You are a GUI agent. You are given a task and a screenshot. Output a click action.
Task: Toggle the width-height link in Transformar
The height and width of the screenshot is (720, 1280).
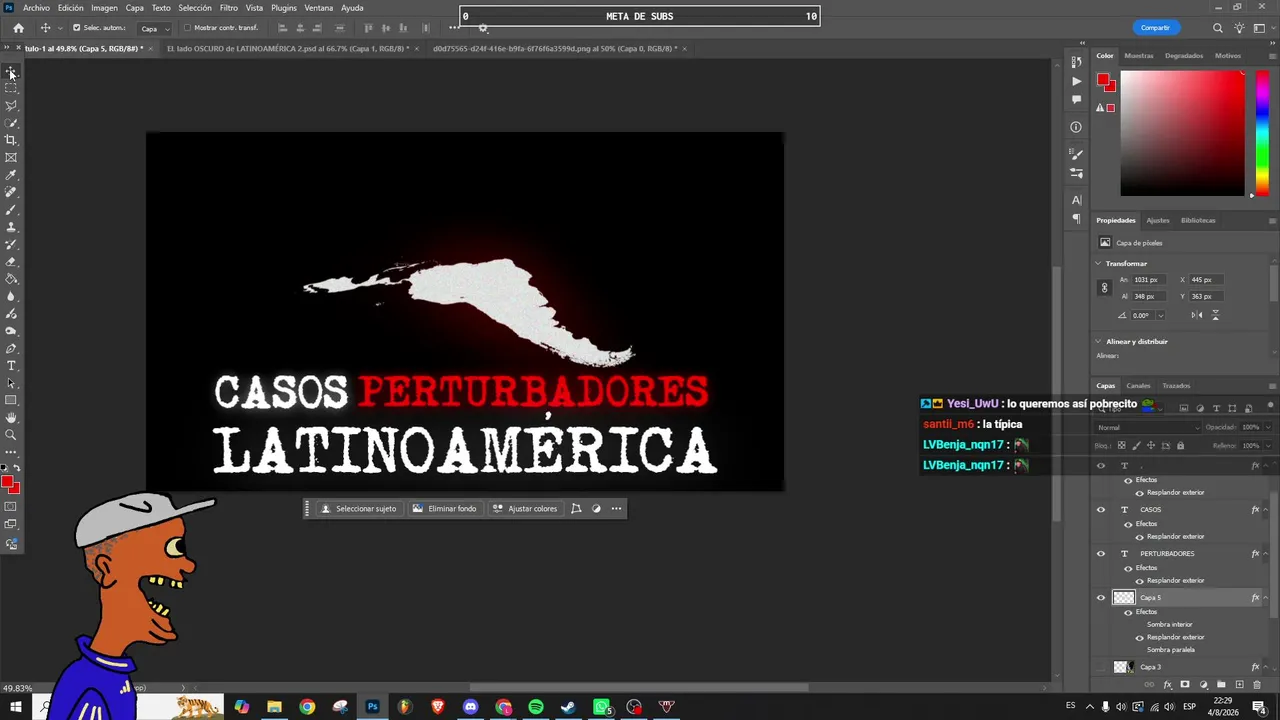[1104, 288]
